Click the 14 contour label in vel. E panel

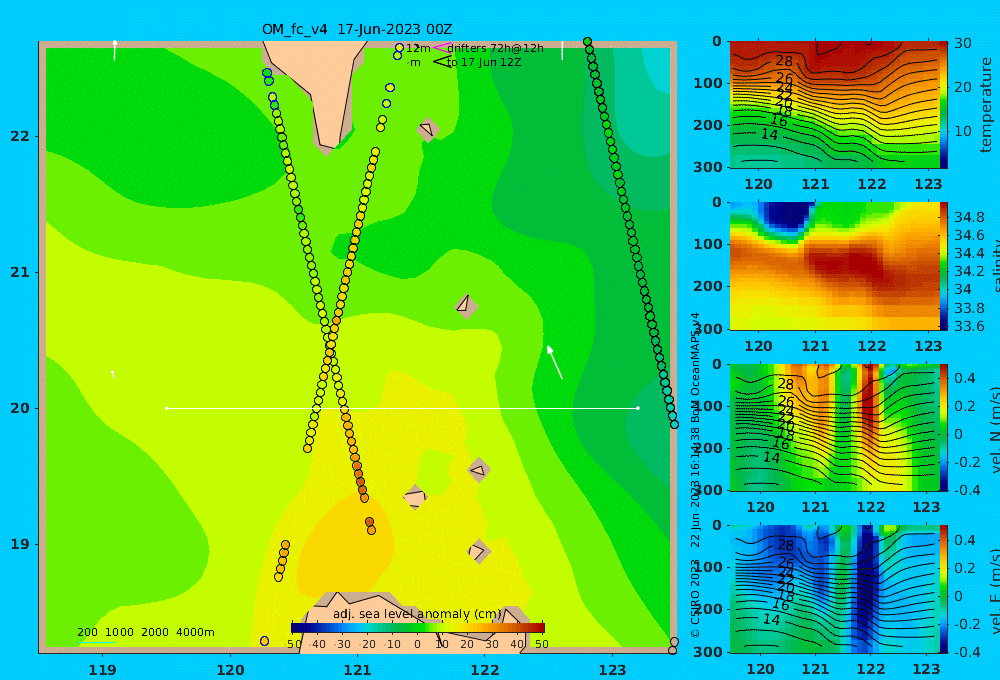[771, 619]
